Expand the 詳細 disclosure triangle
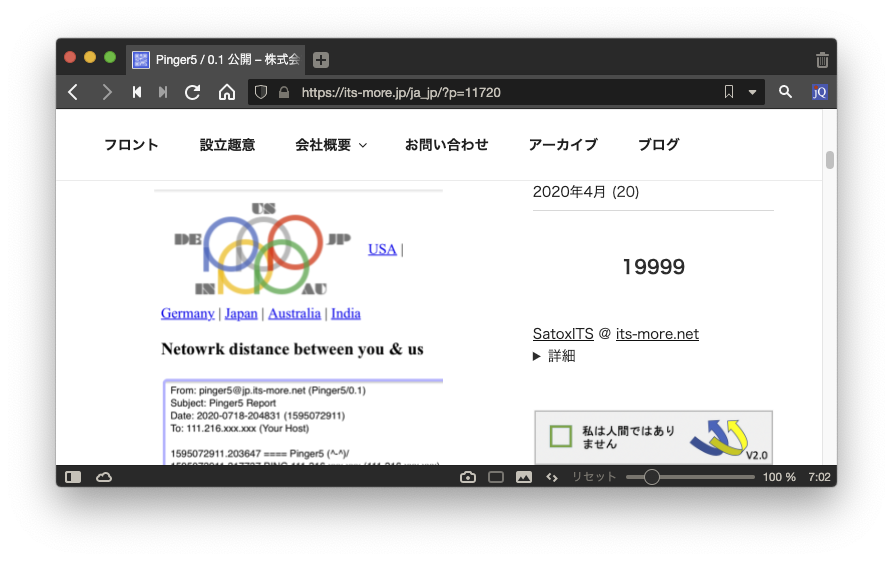Screen dimensions: 893x561 click(x=538, y=356)
